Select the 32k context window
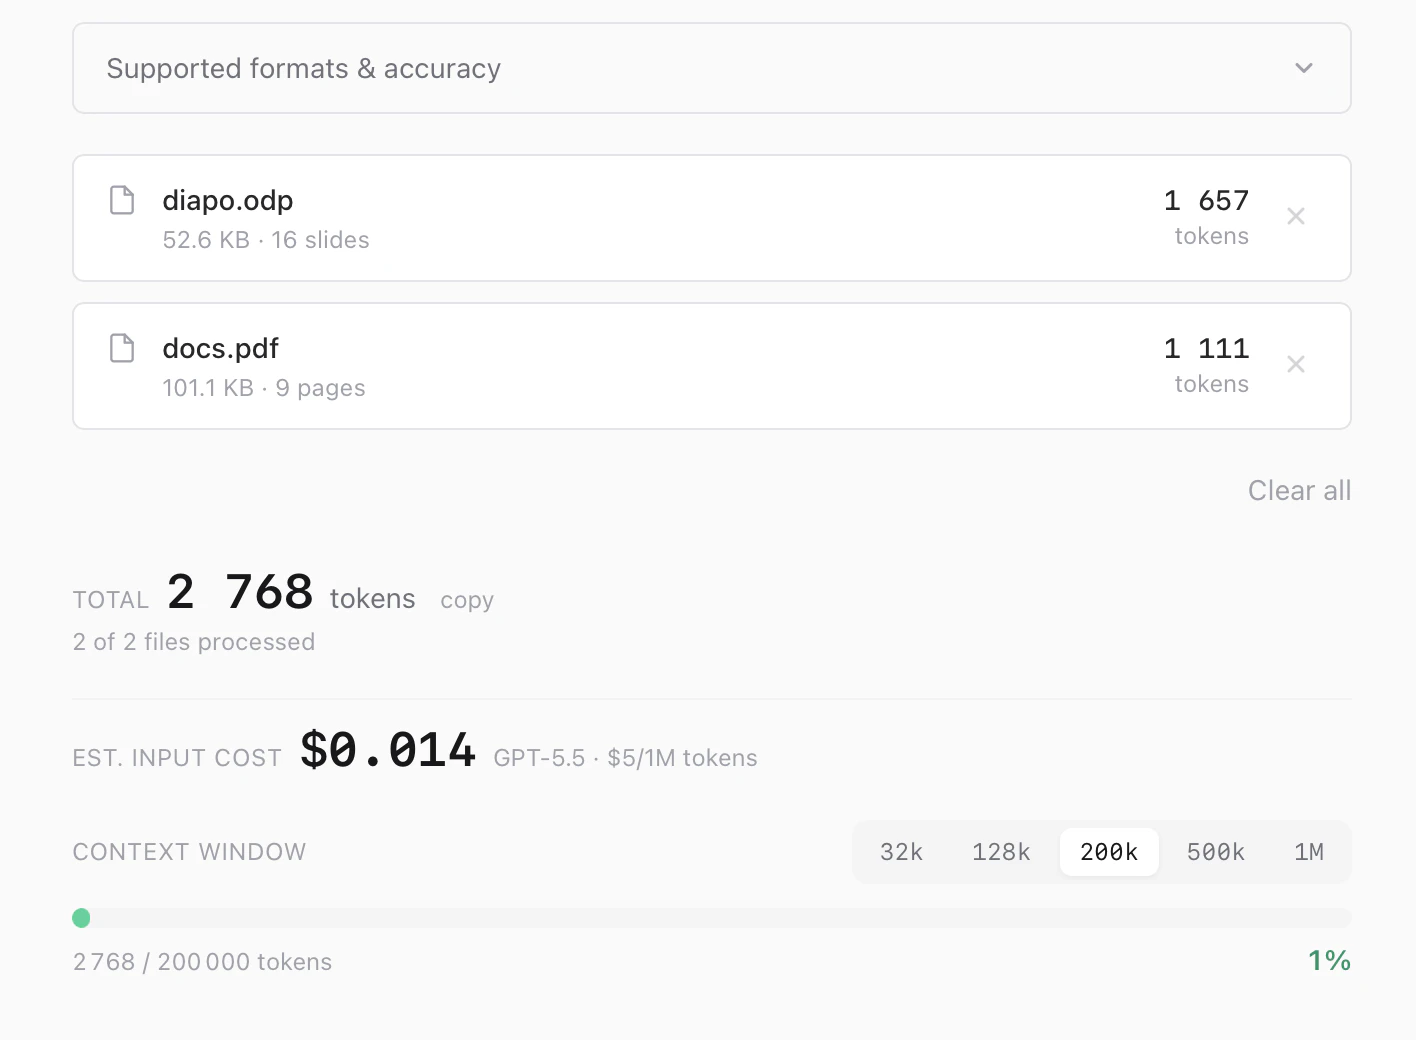The width and height of the screenshot is (1416, 1040). pyautogui.click(x=901, y=852)
